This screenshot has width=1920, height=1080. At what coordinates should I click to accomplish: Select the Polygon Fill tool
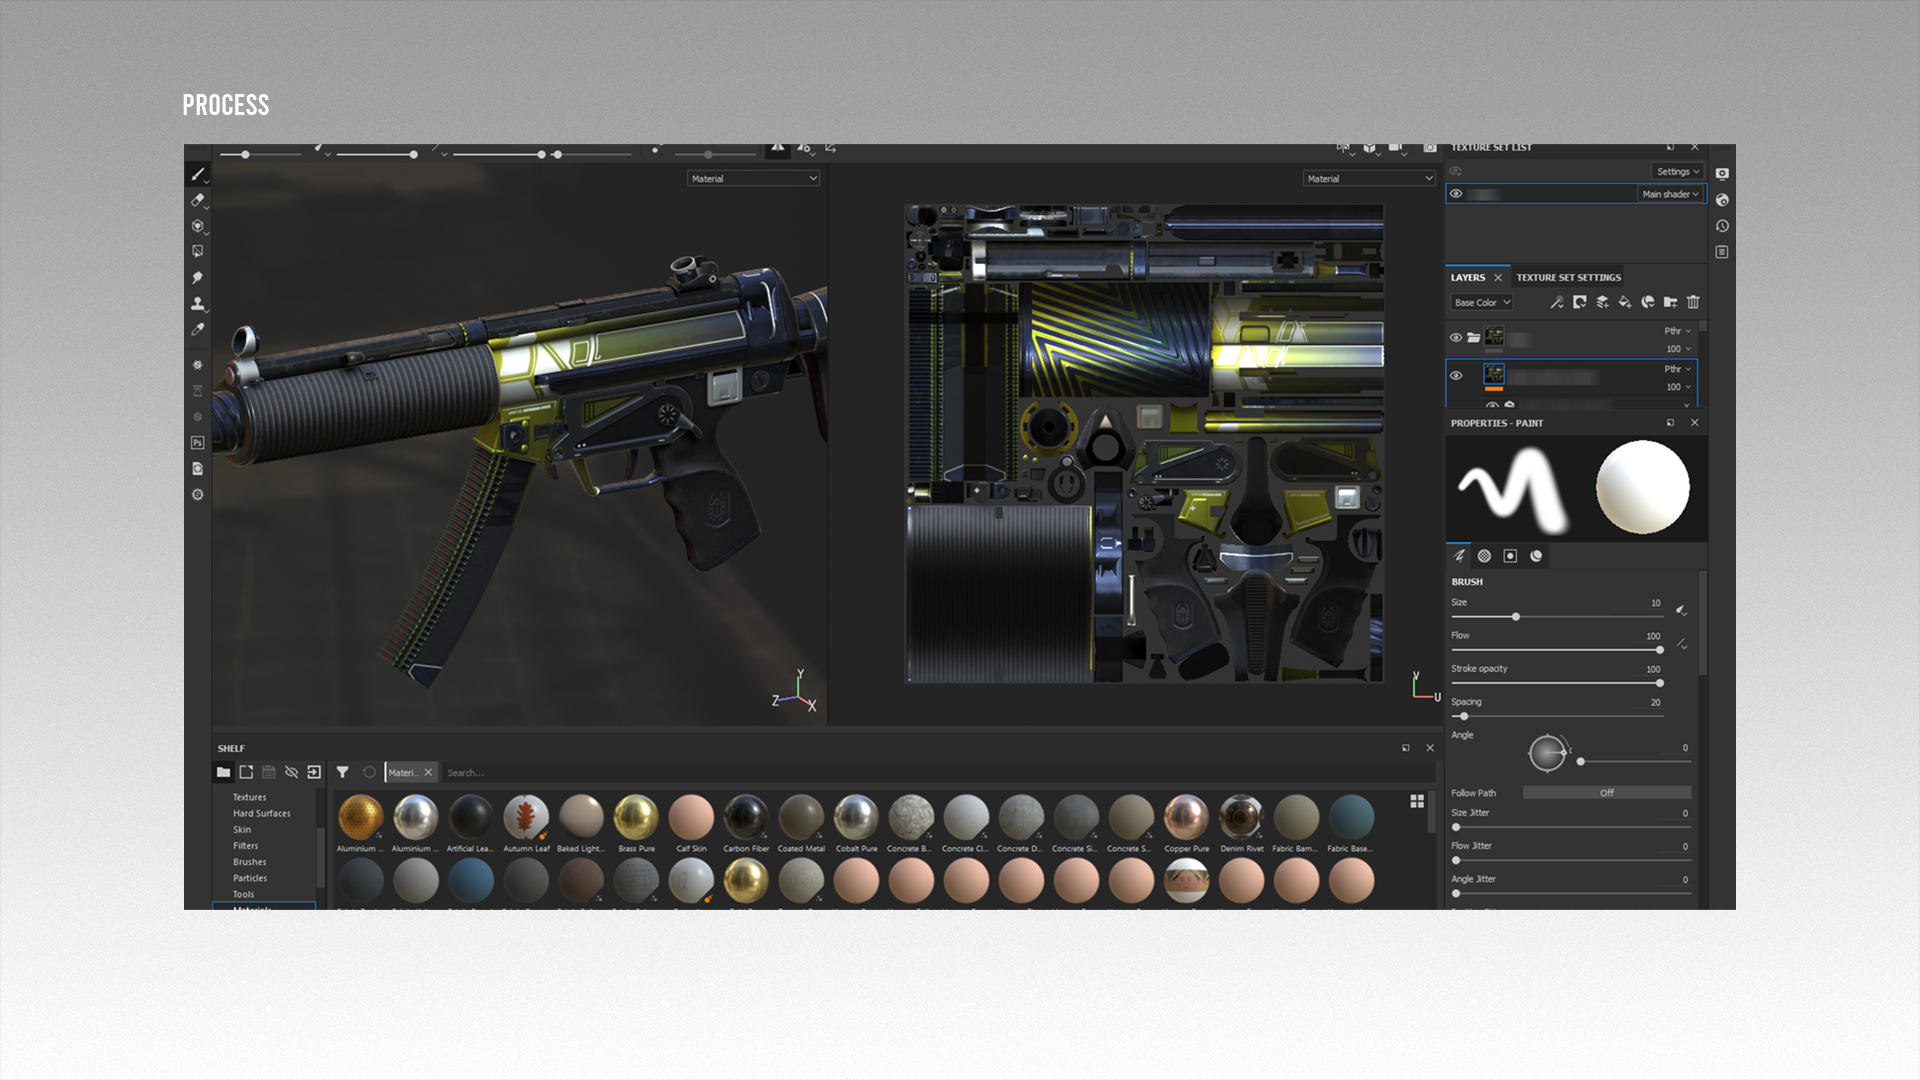(x=198, y=252)
